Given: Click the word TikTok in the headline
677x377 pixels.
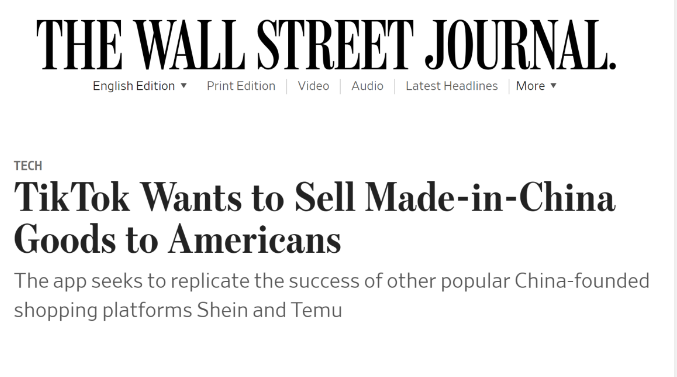Looking at the screenshot, I should (72, 198).
